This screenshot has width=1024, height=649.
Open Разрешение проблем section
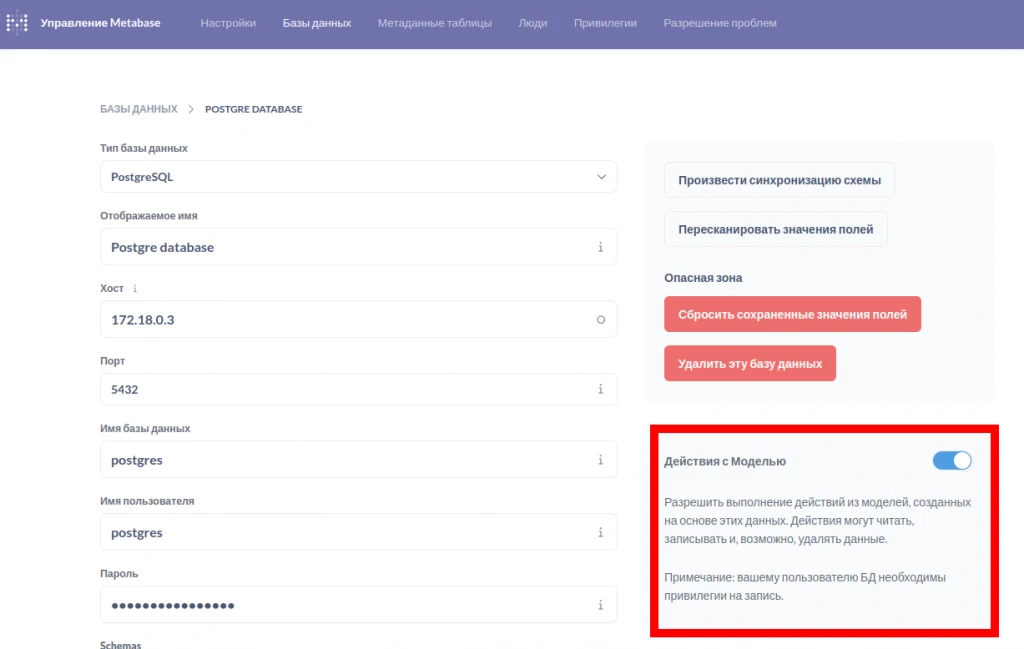point(720,23)
